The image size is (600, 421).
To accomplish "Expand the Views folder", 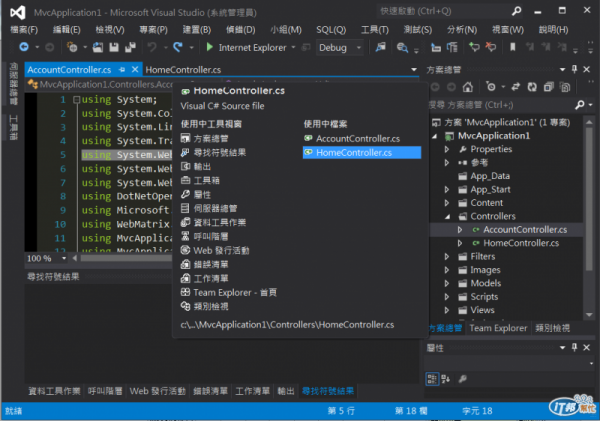I will 447,310.
